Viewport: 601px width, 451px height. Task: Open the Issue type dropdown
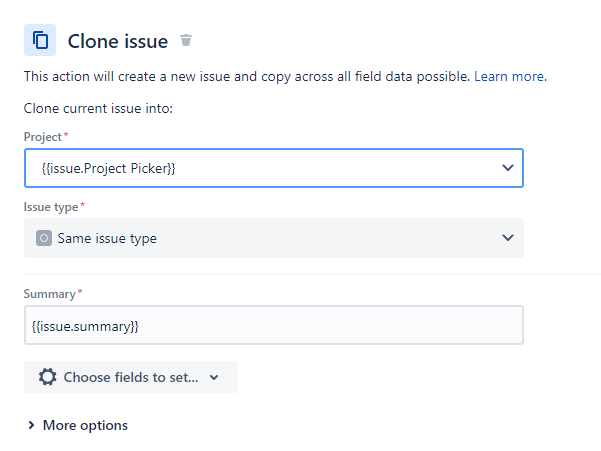coord(260,238)
